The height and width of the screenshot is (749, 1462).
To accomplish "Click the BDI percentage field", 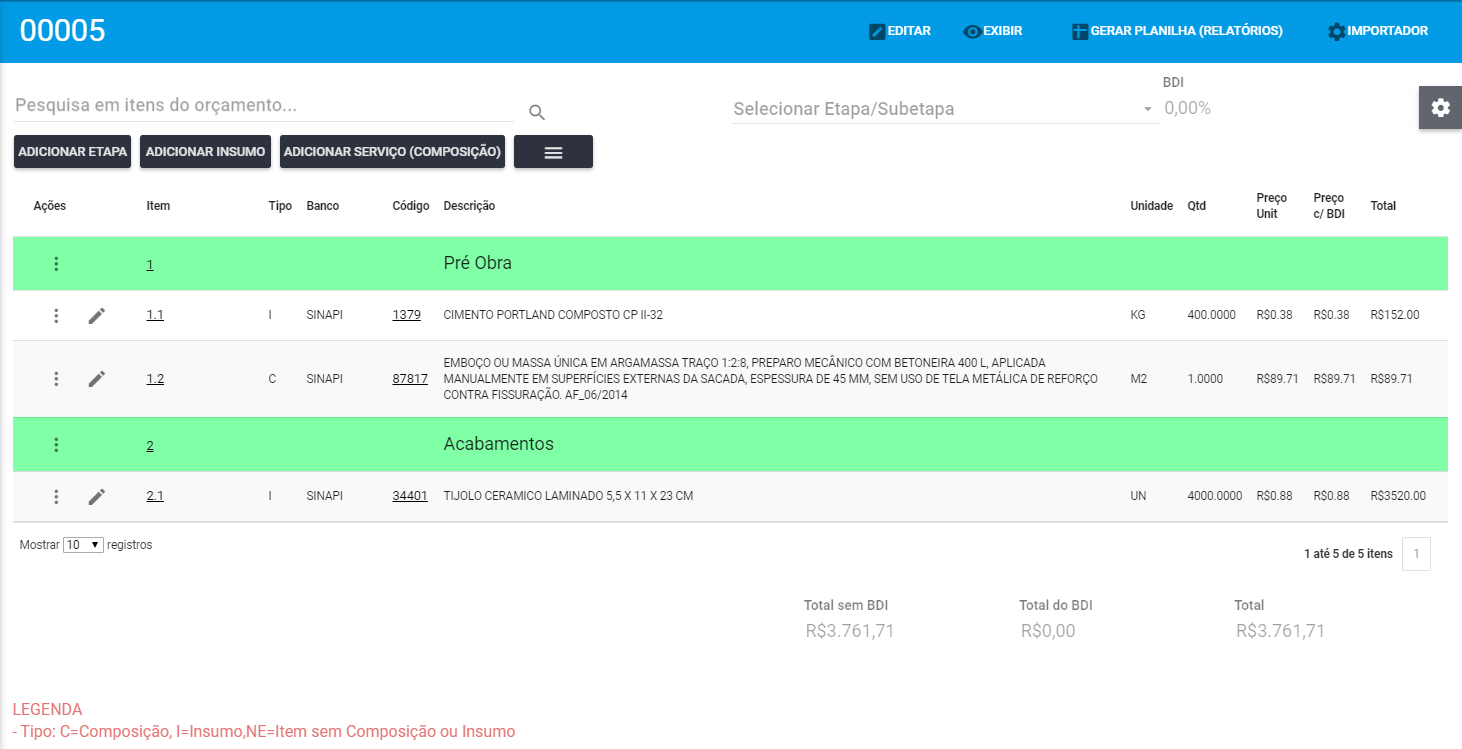I will [1188, 108].
